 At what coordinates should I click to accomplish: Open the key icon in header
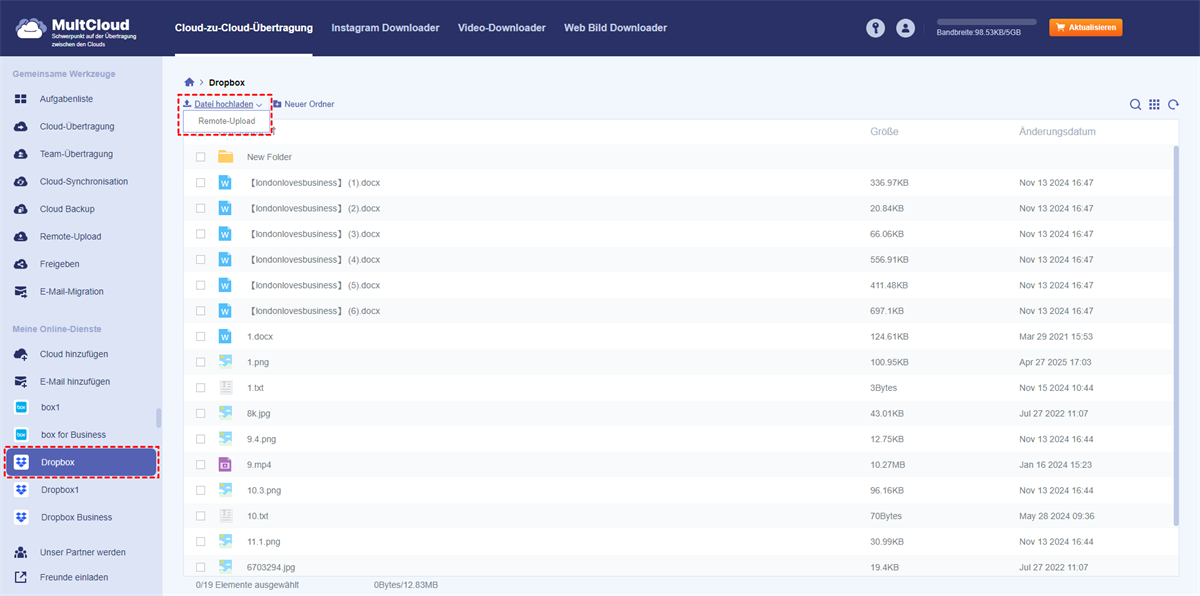tap(876, 29)
